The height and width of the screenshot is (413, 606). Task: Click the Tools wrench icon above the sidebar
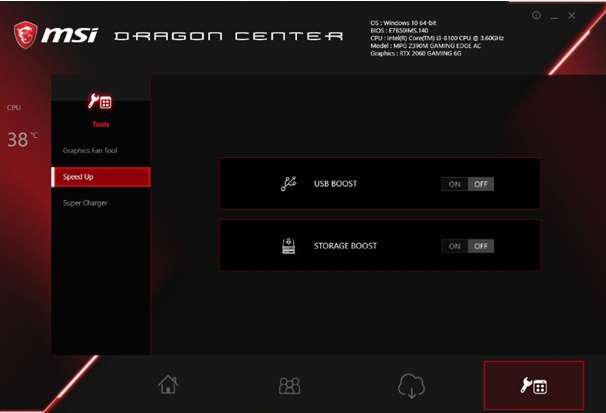[100, 102]
